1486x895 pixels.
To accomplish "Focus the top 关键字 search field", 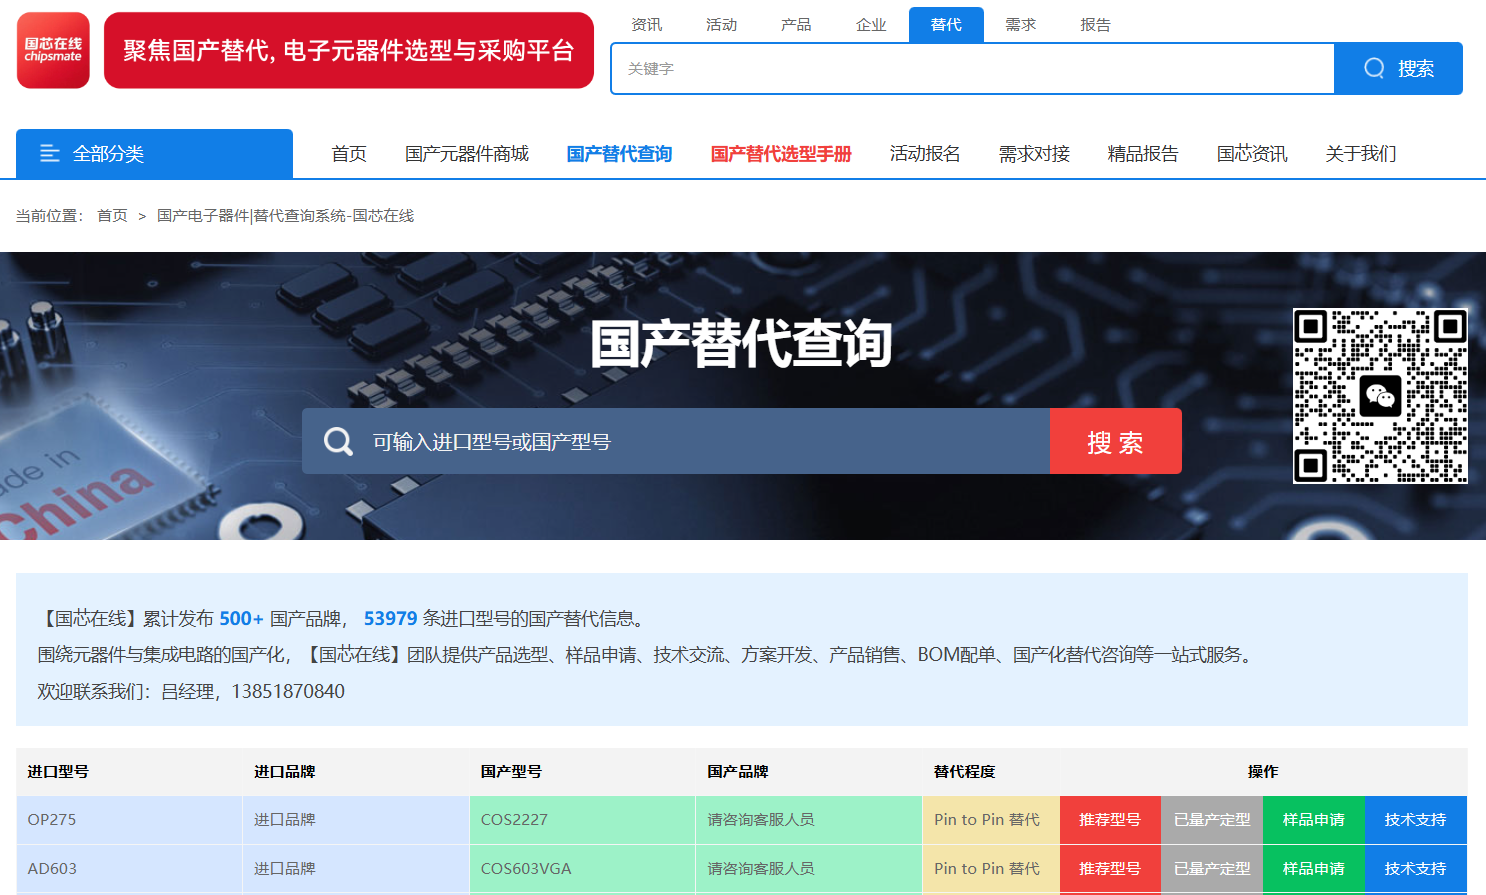I will pyautogui.click(x=973, y=68).
